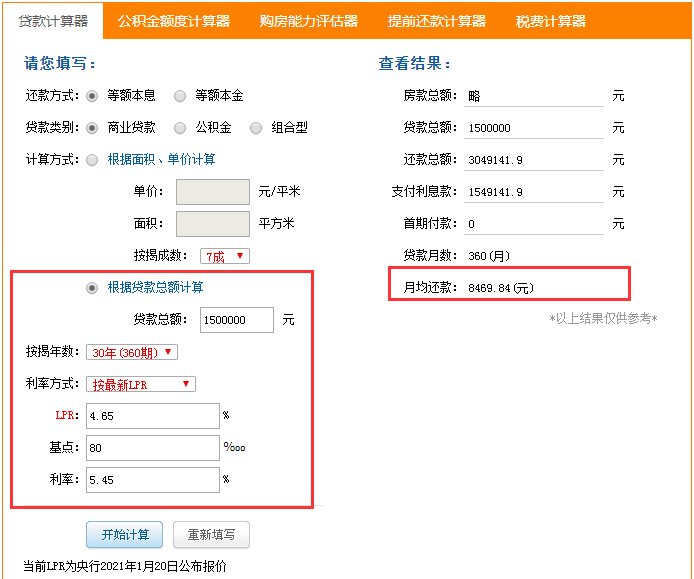Click 贷款总额 result field showing 1500000
Screen dimensions: 694x579
[x=534, y=128]
